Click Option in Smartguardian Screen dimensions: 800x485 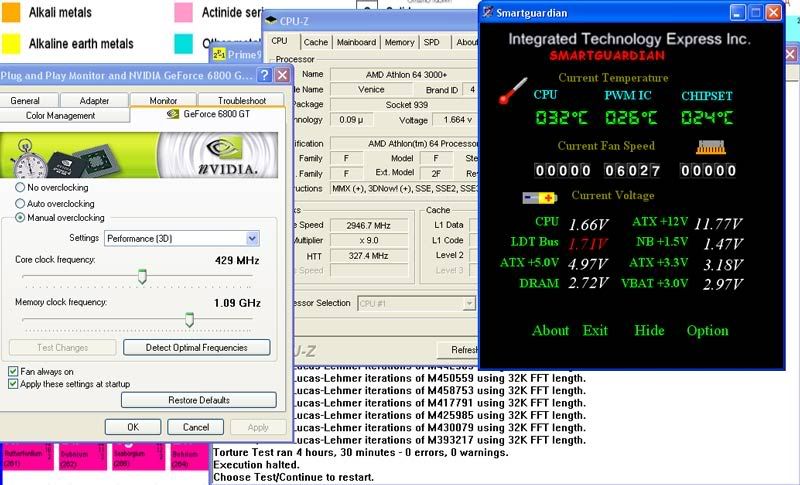[x=707, y=330]
